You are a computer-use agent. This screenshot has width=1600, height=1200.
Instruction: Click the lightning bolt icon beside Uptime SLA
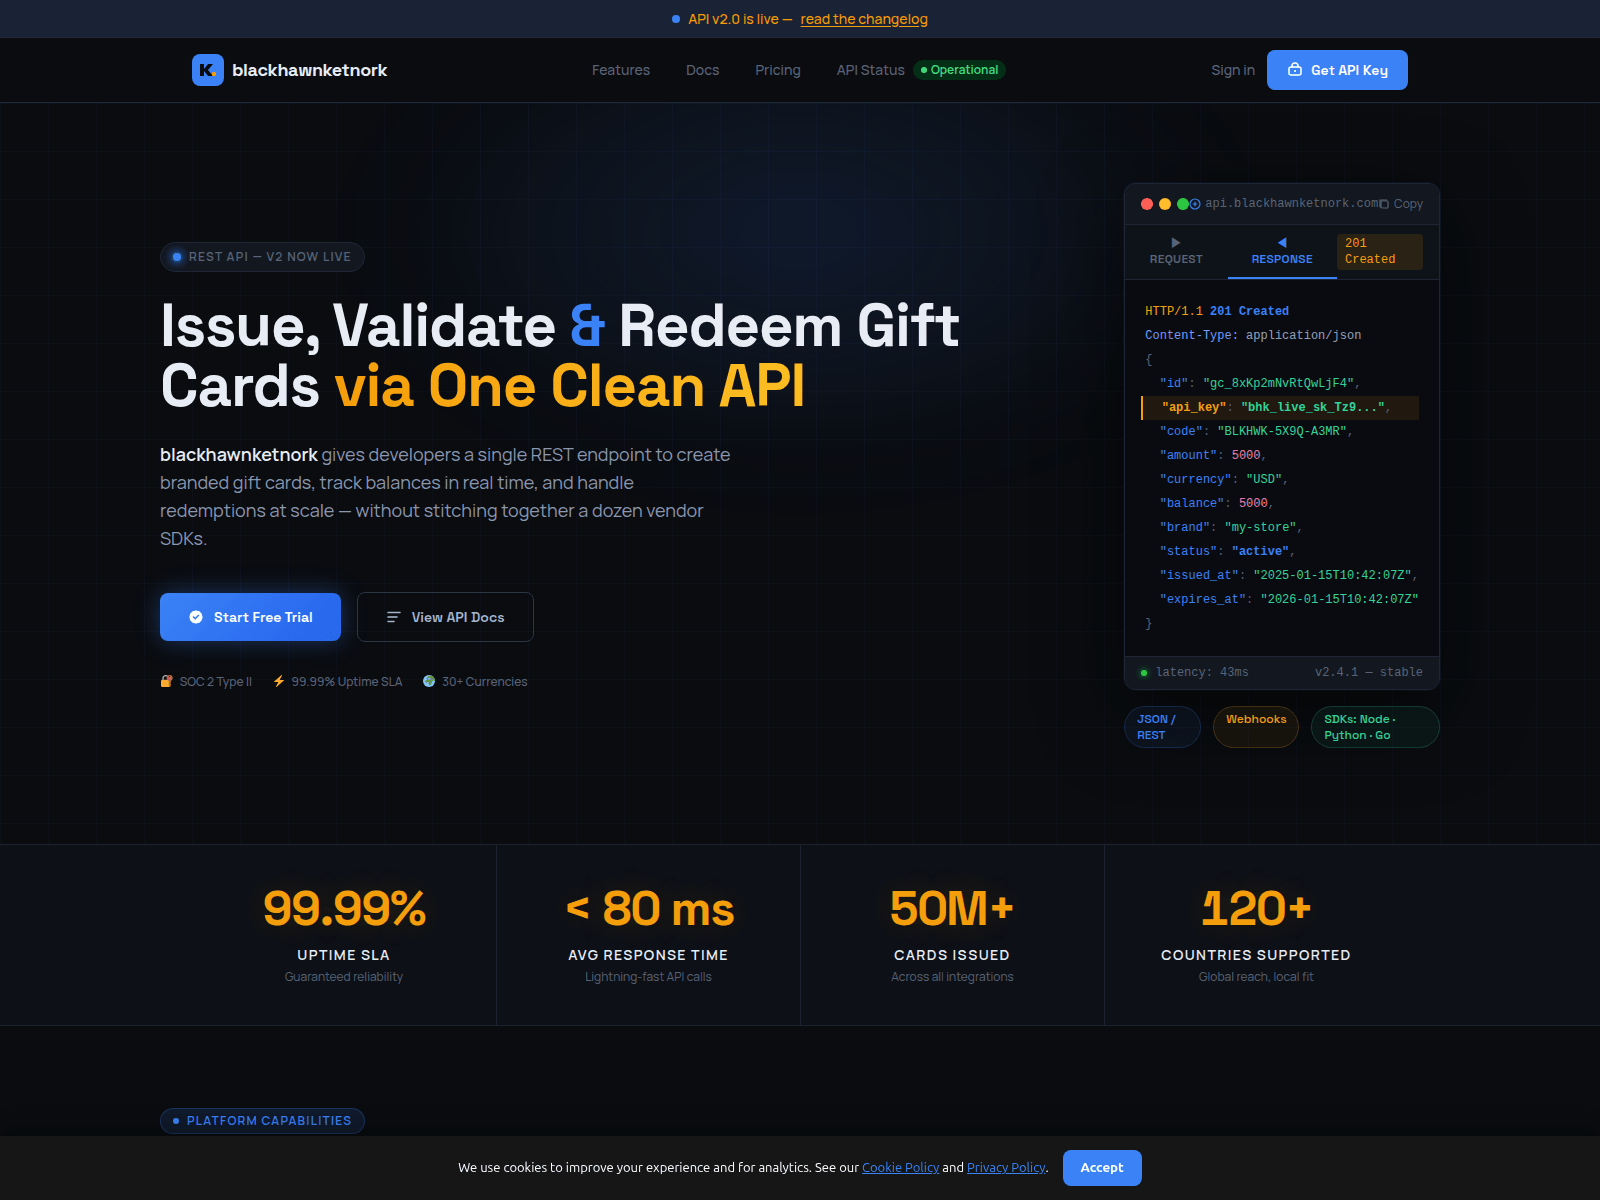coord(279,681)
